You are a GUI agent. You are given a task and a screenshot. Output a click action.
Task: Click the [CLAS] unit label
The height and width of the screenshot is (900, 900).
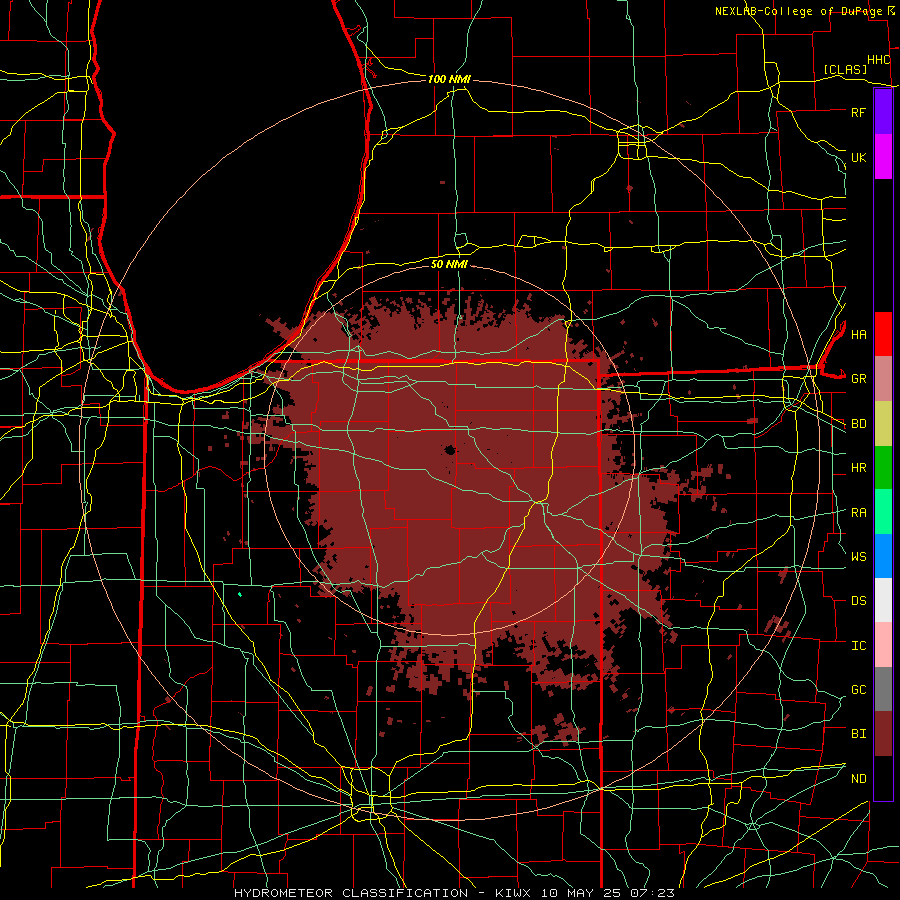pyautogui.click(x=845, y=69)
